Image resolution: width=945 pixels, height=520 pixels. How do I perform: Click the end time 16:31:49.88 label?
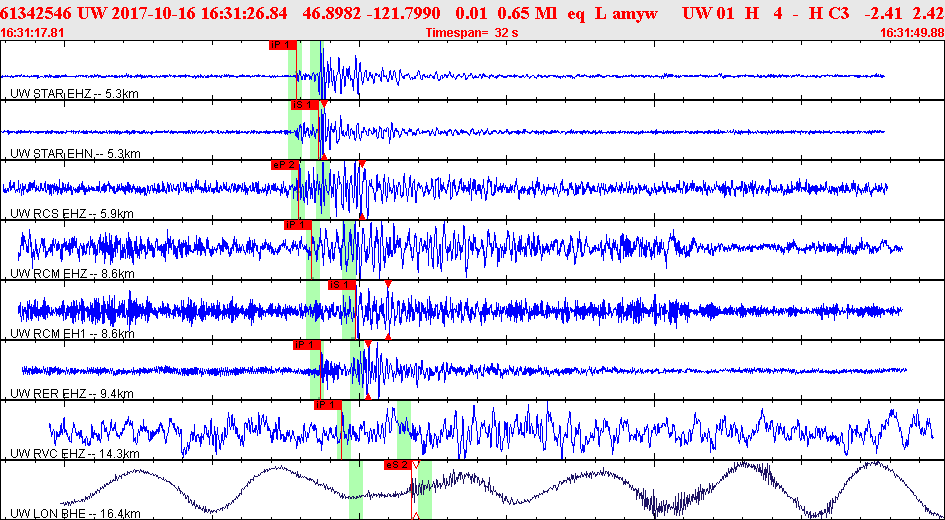pyautogui.click(x=911, y=33)
